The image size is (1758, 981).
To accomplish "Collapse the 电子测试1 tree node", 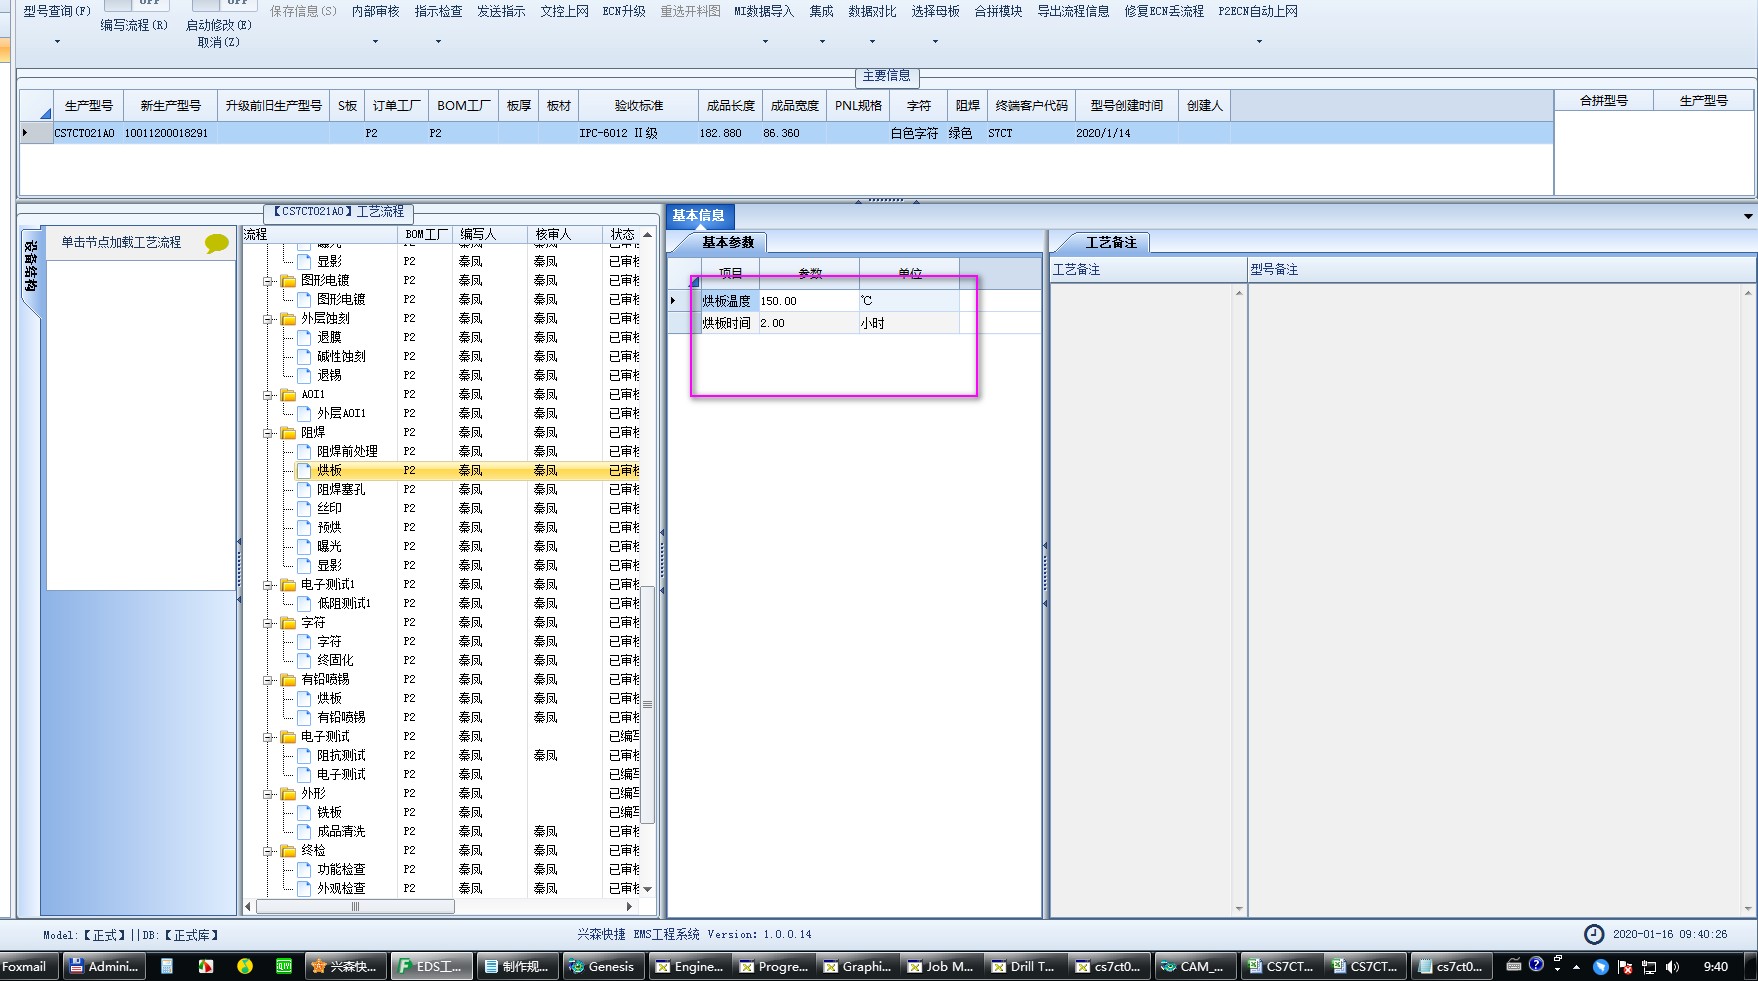I will [x=268, y=585].
